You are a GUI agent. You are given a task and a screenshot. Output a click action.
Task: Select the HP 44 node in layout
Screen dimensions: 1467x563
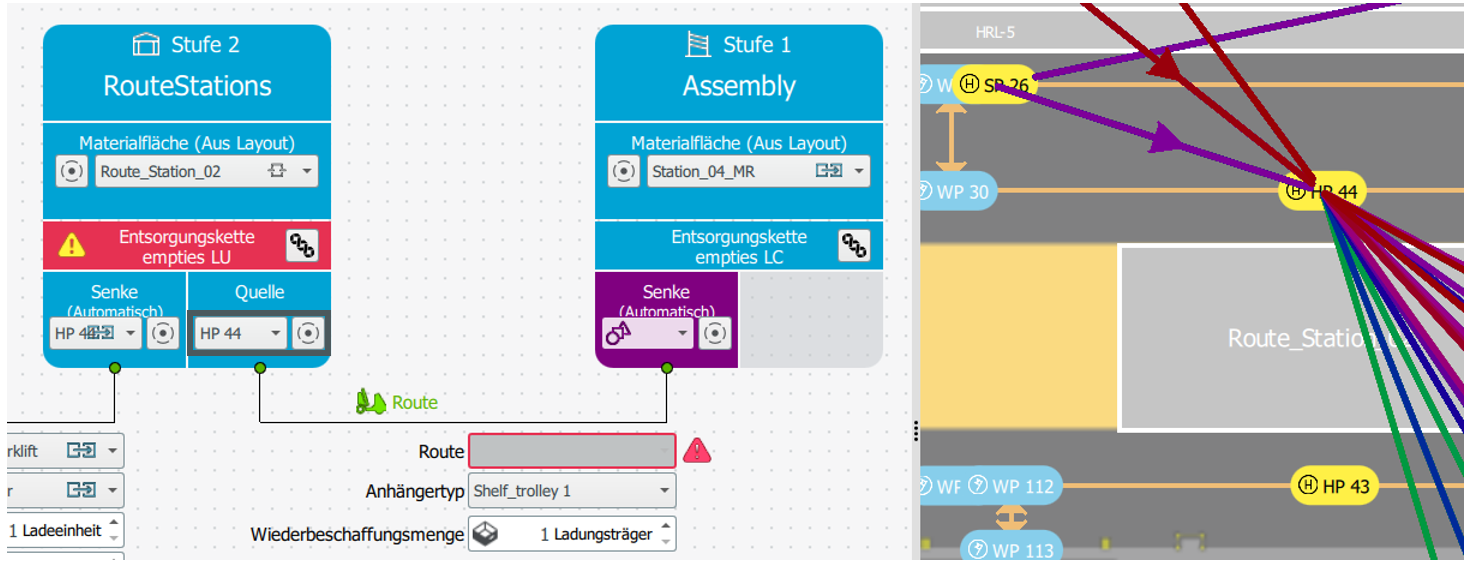point(1322,191)
